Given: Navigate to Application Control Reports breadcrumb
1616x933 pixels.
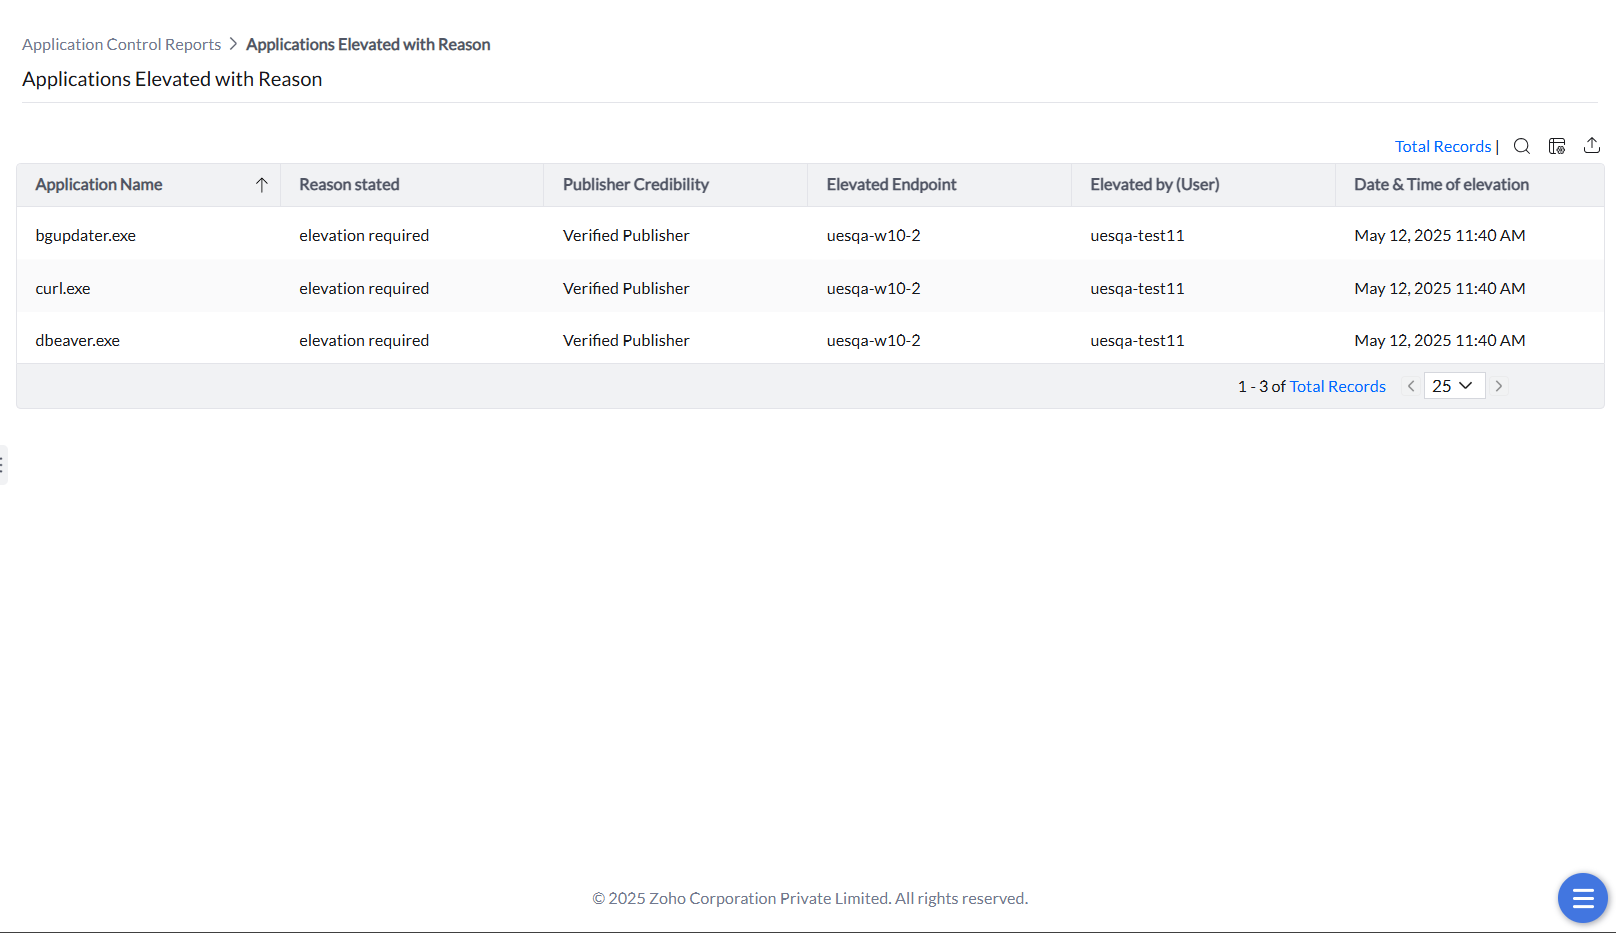Looking at the screenshot, I should click(121, 44).
